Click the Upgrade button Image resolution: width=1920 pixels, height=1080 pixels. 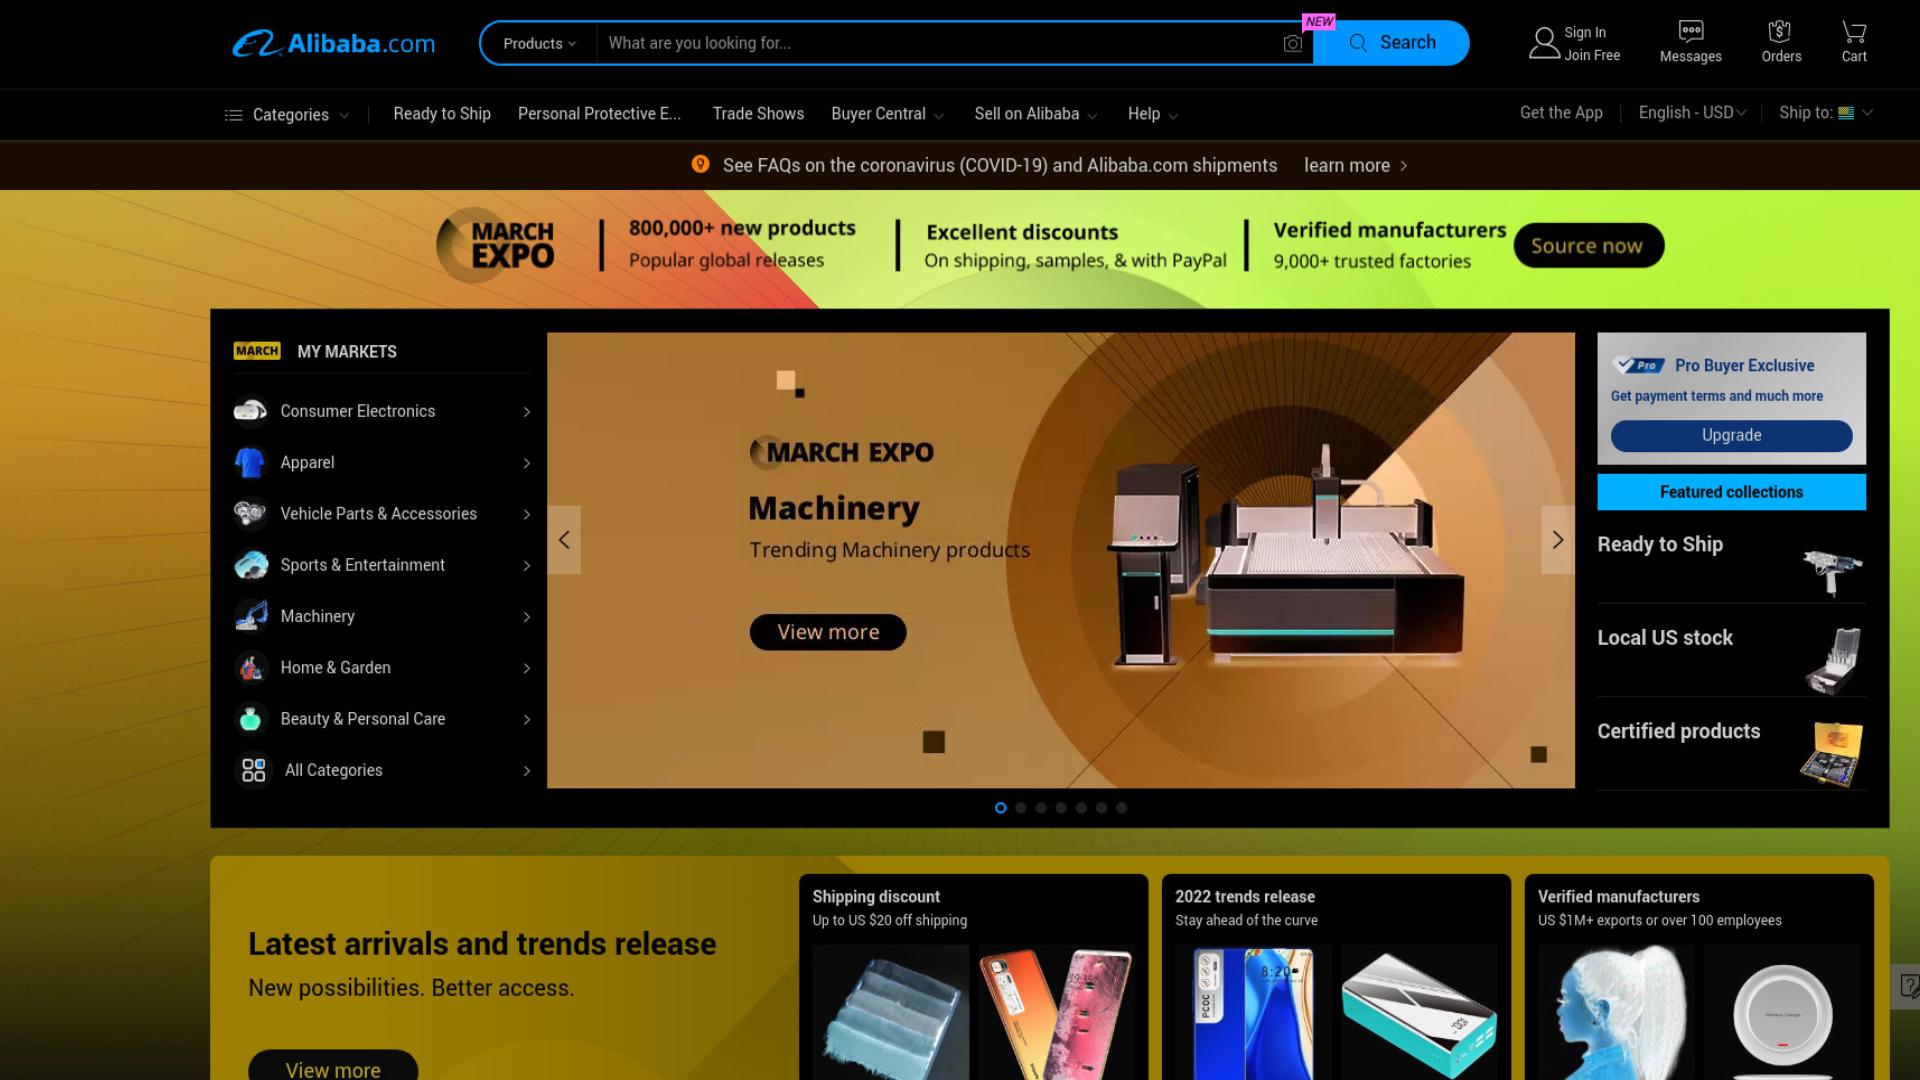coord(1731,435)
